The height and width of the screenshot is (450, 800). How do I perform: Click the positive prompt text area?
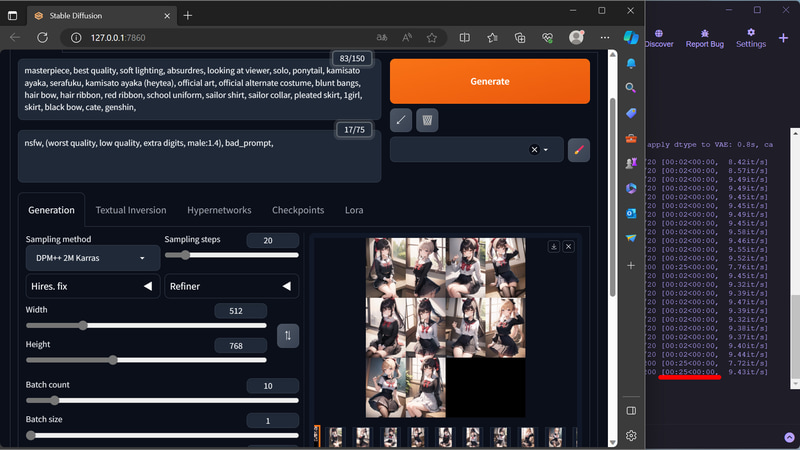click(199, 89)
